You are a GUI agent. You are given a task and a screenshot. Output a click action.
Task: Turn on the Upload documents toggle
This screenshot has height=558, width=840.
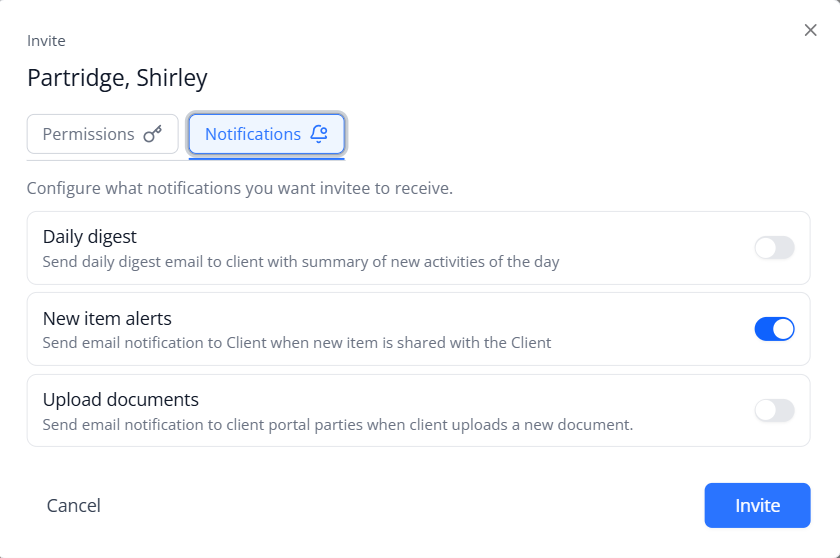pos(774,410)
